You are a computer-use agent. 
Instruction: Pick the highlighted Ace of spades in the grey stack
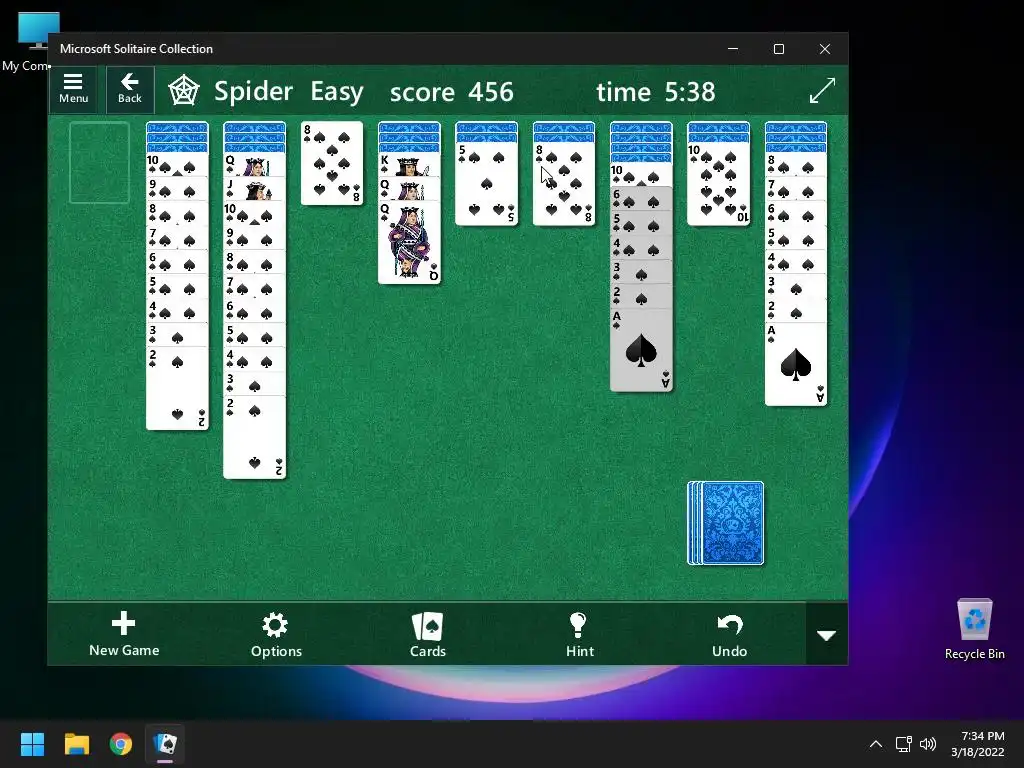(x=641, y=351)
